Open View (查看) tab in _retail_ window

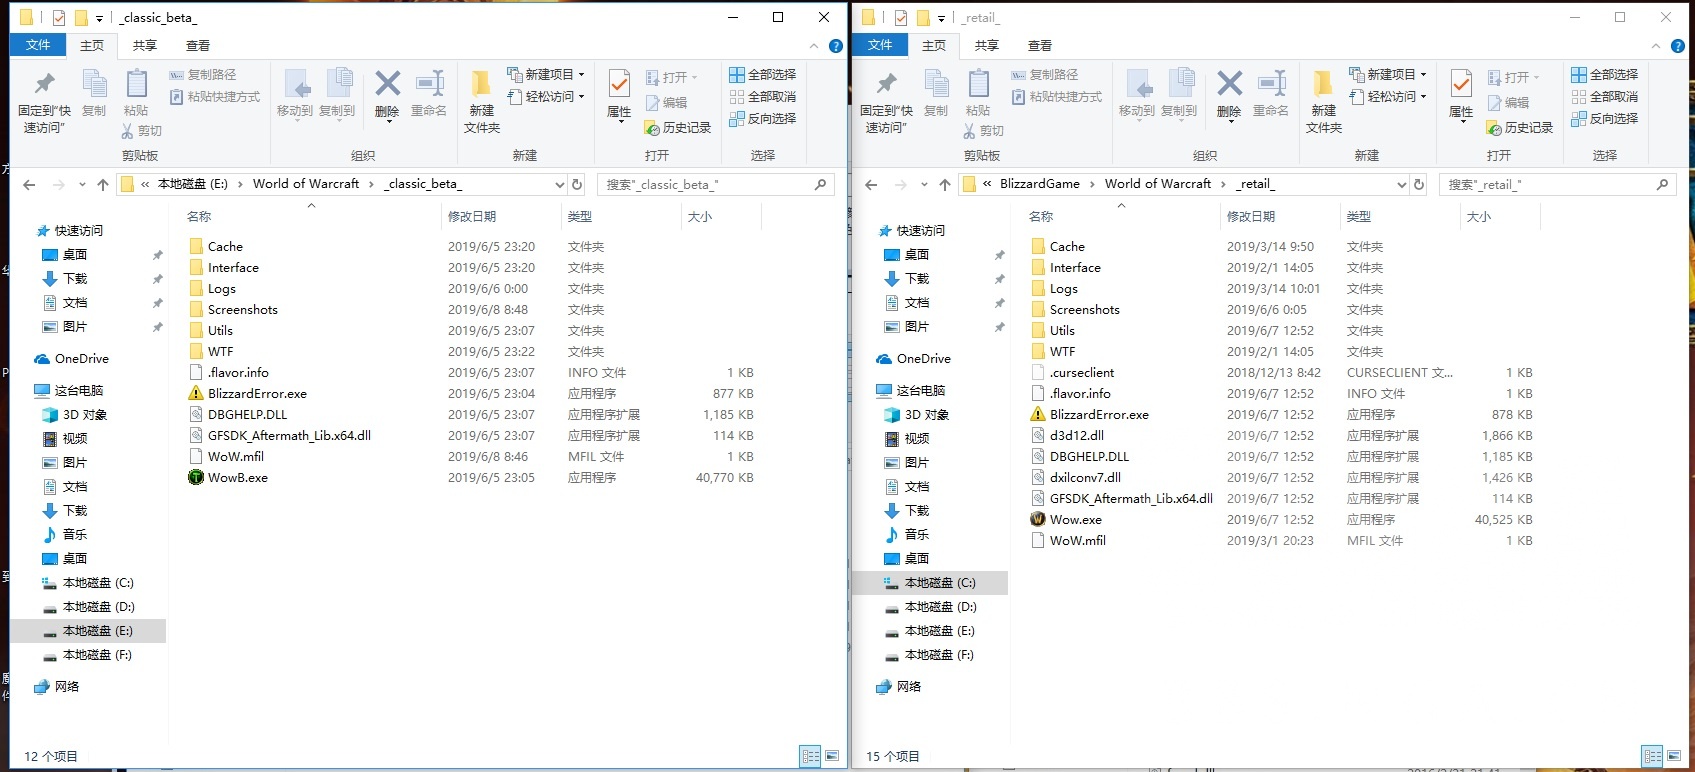(x=1040, y=46)
